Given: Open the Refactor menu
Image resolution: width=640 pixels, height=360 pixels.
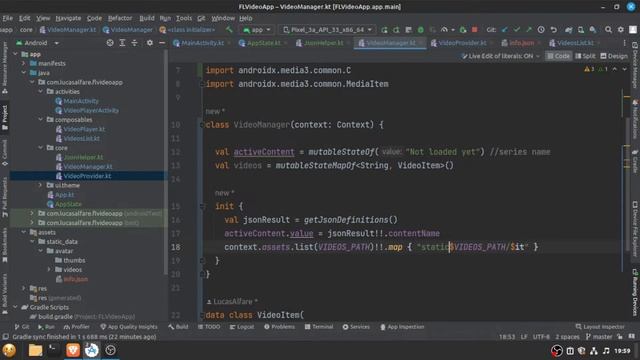Looking at the screenshot, I should (120, 18).
